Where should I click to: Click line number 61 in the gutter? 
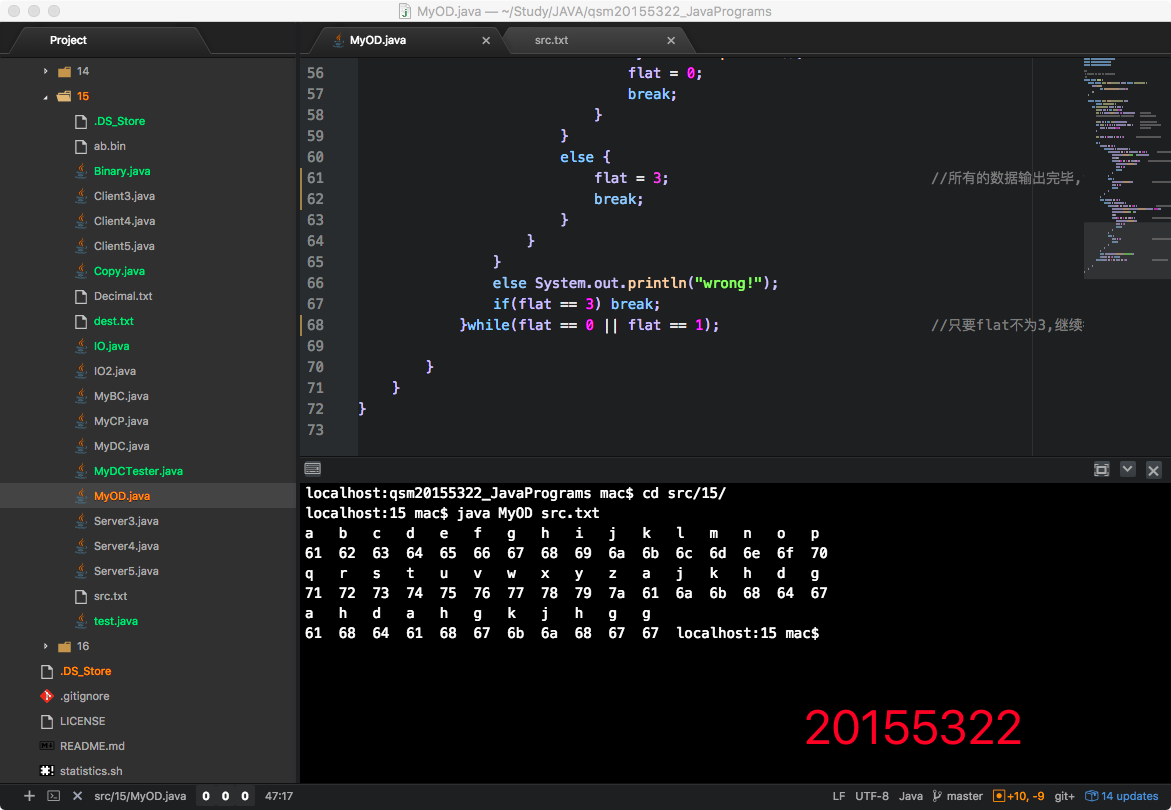click(x=315, y=178)
